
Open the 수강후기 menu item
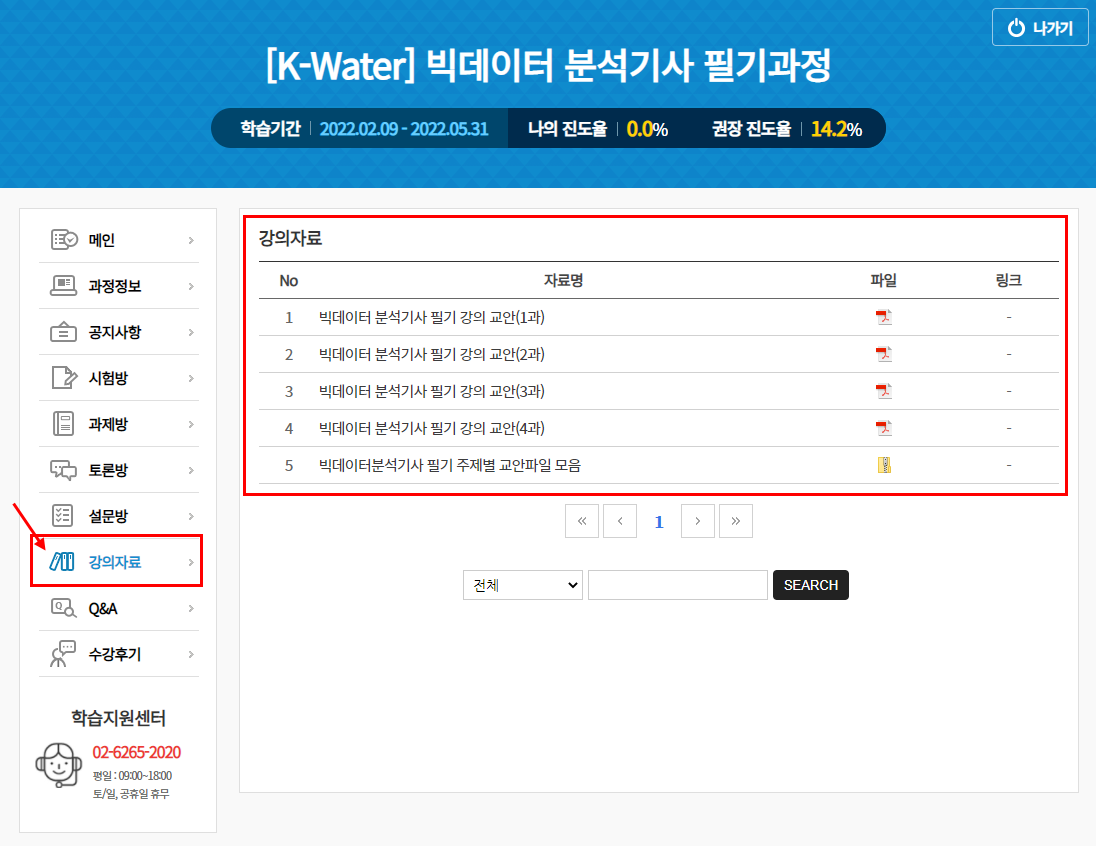point(119,654)
